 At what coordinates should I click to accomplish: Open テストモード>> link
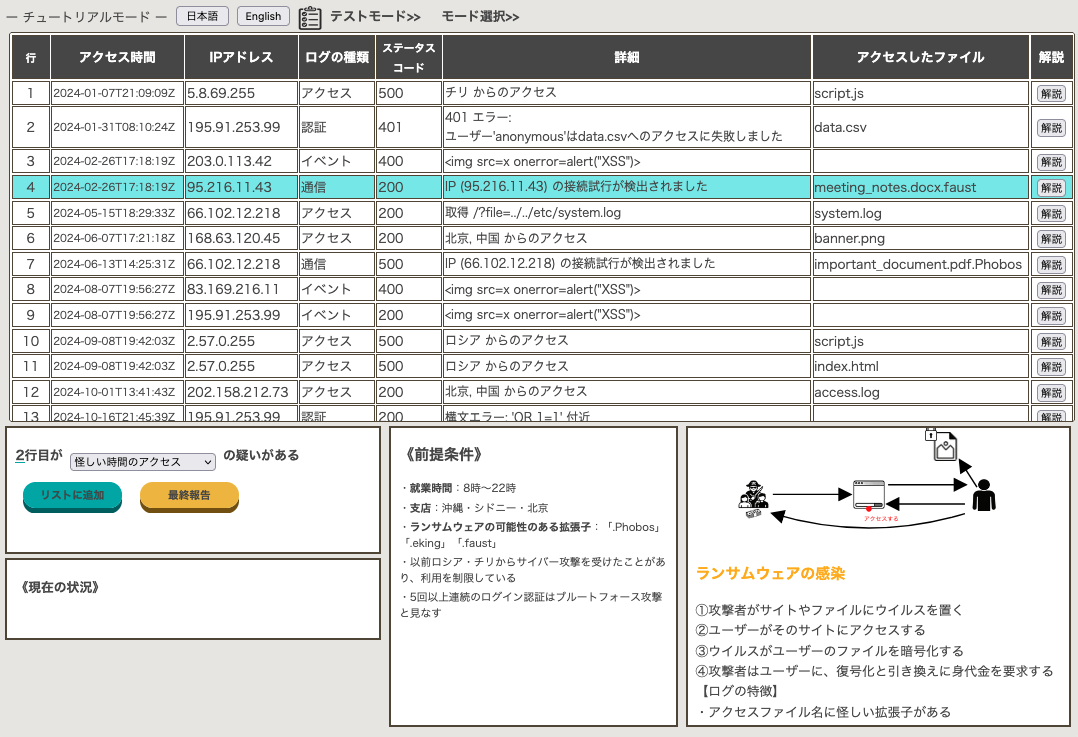tap(375, 16)
